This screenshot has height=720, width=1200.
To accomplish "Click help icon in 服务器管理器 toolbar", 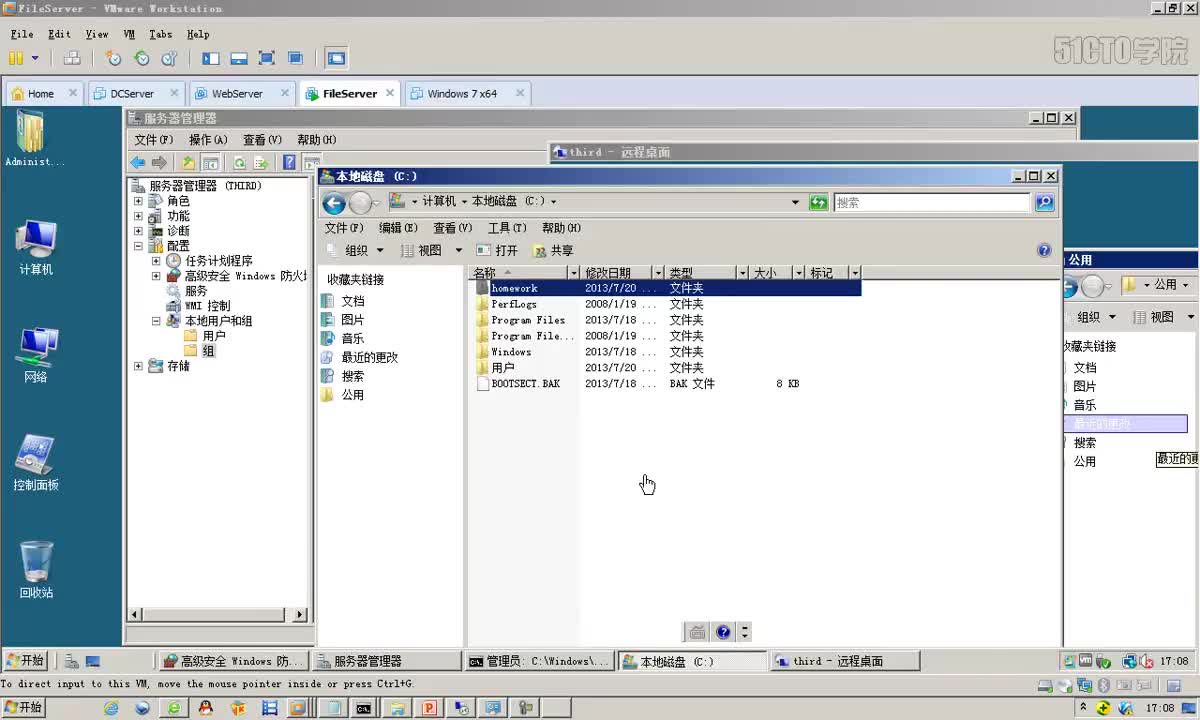I will (289, 163).
